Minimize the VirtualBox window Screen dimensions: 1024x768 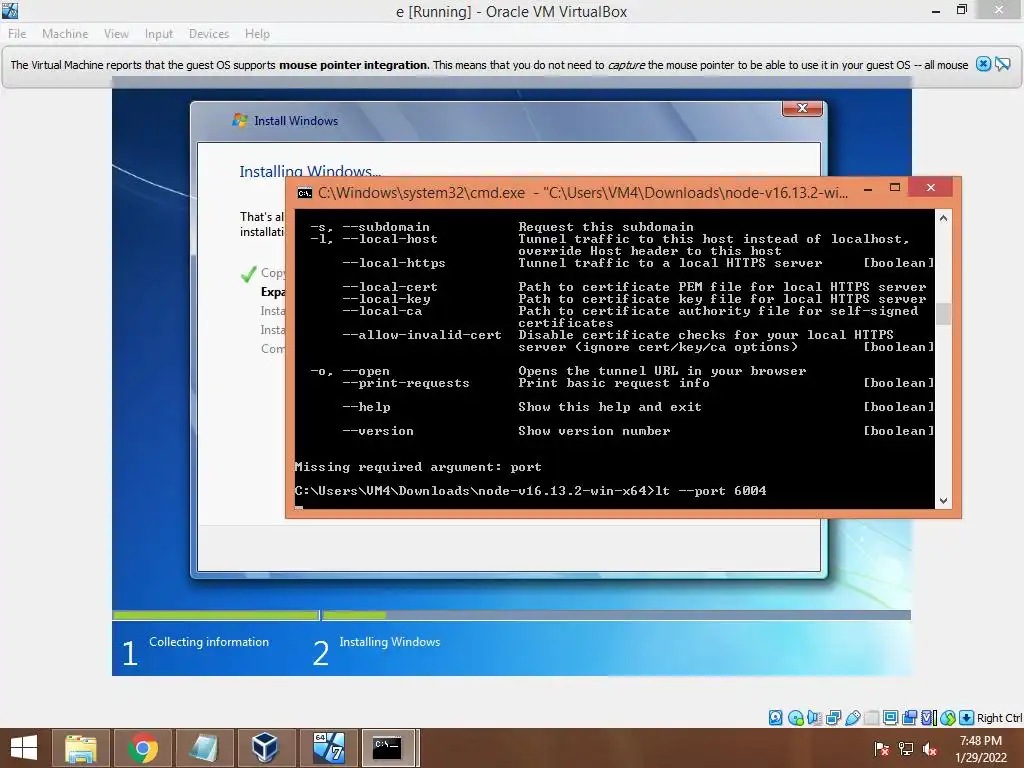pyautogui.click(x=936, y=11)
